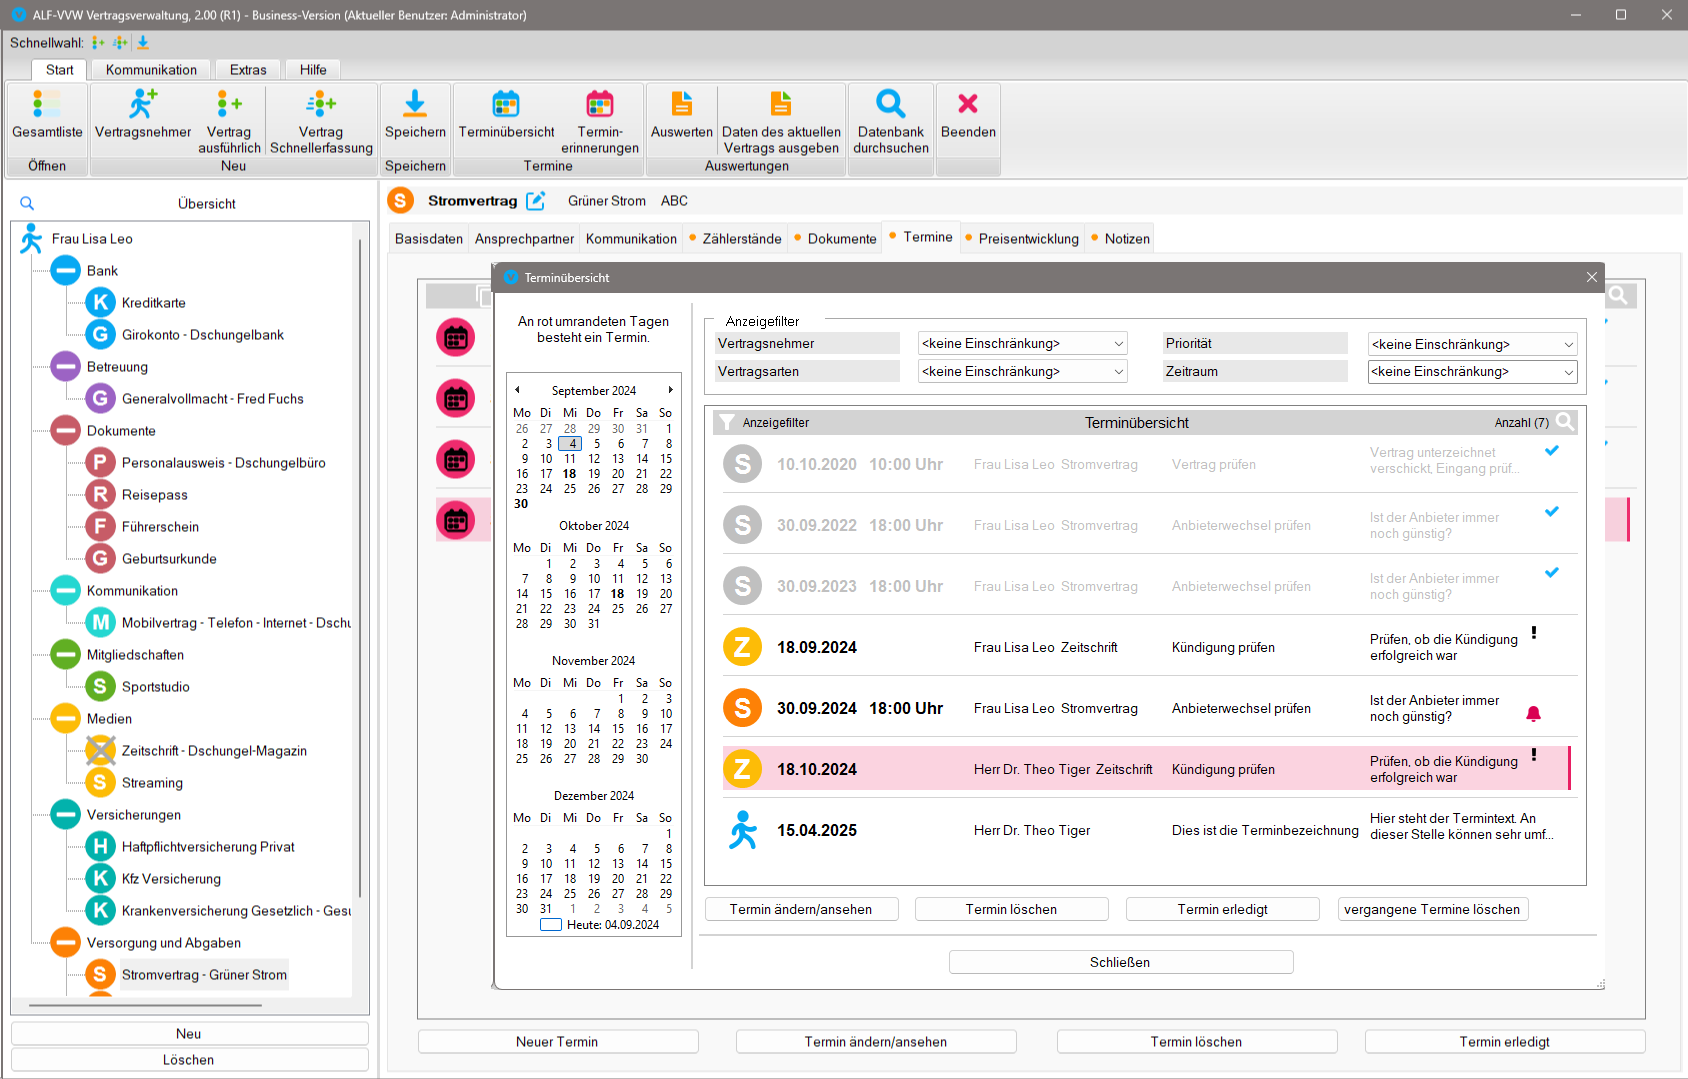Click the Frau Lisa Leo person icon

[32, 238]
